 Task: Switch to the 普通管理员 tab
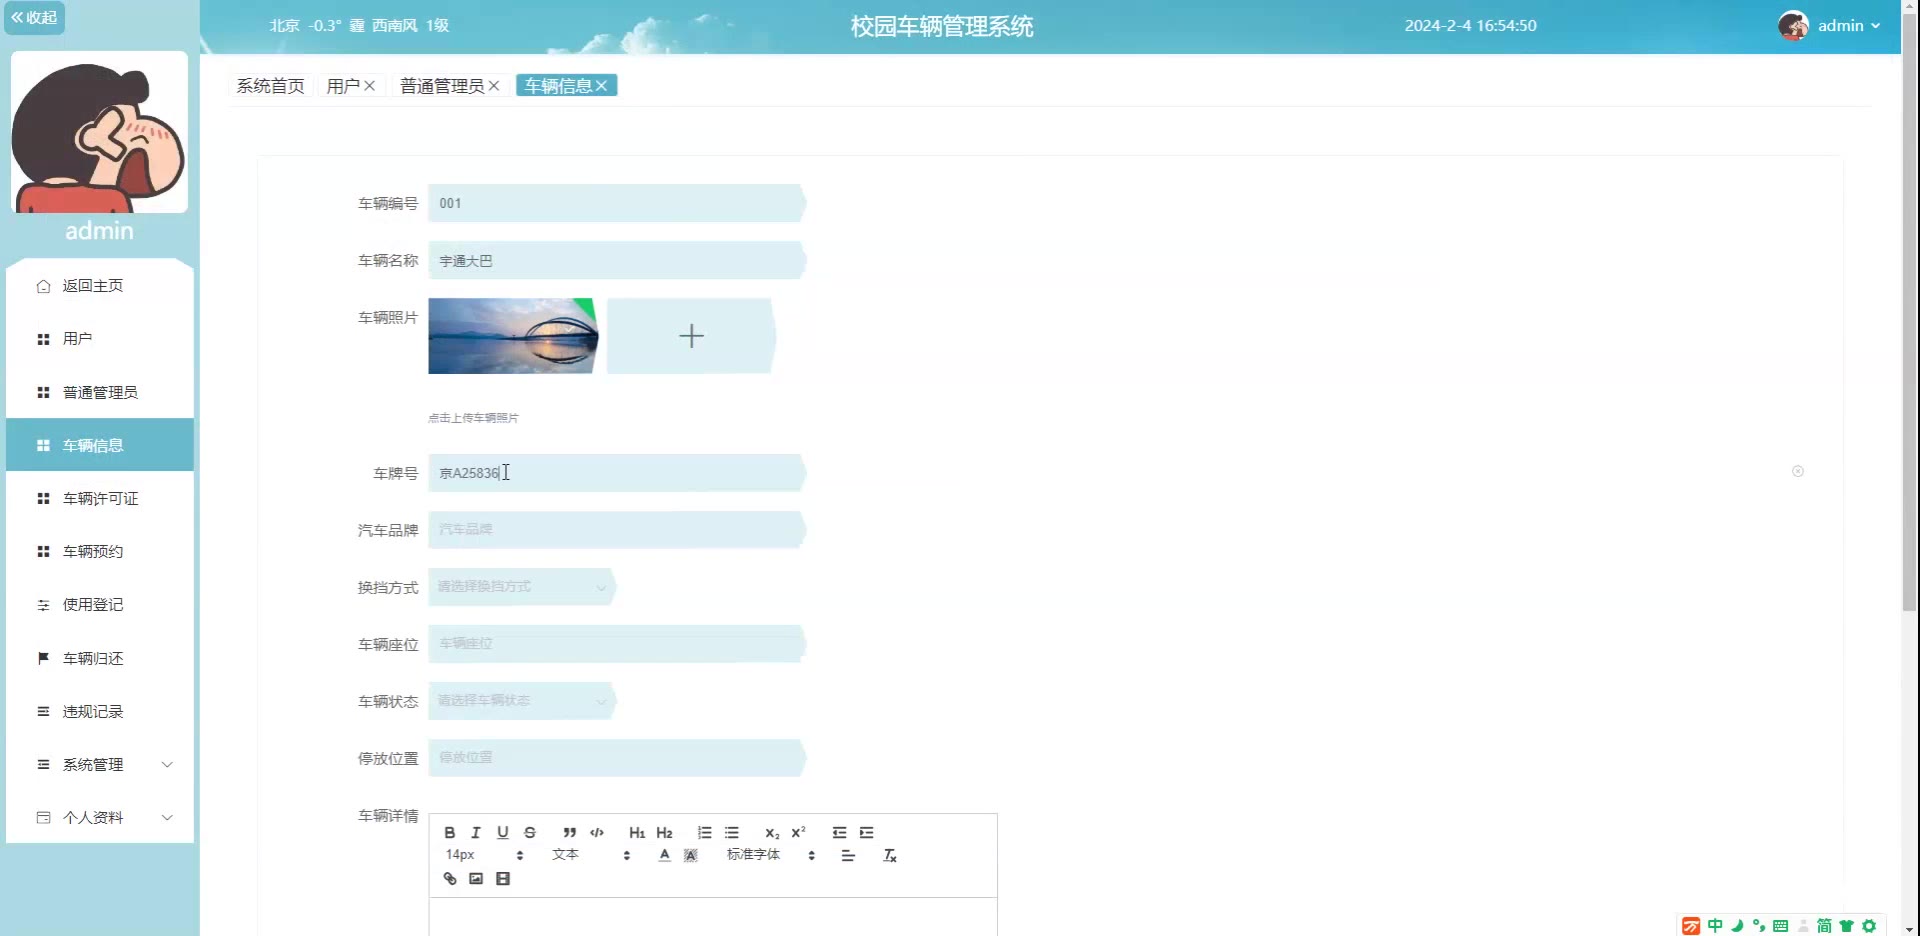[442, 86]
